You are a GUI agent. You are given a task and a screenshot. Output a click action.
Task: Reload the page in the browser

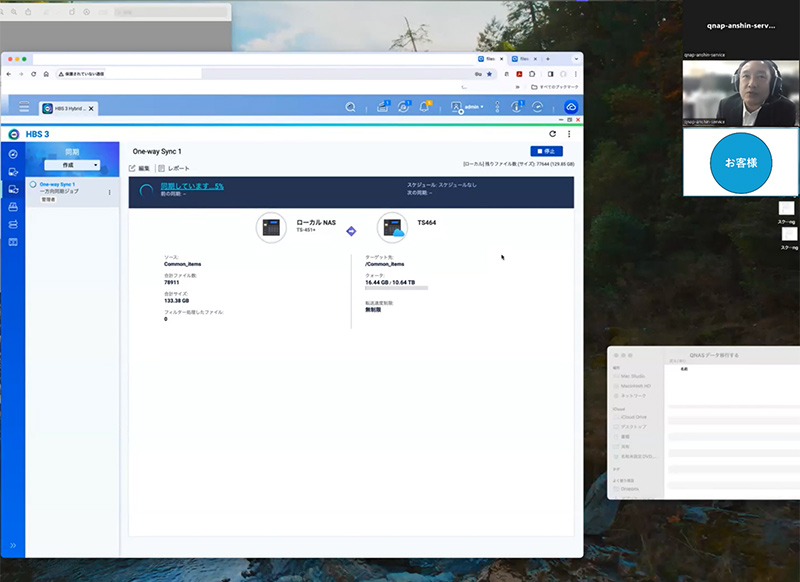click(x=33, y=74)
